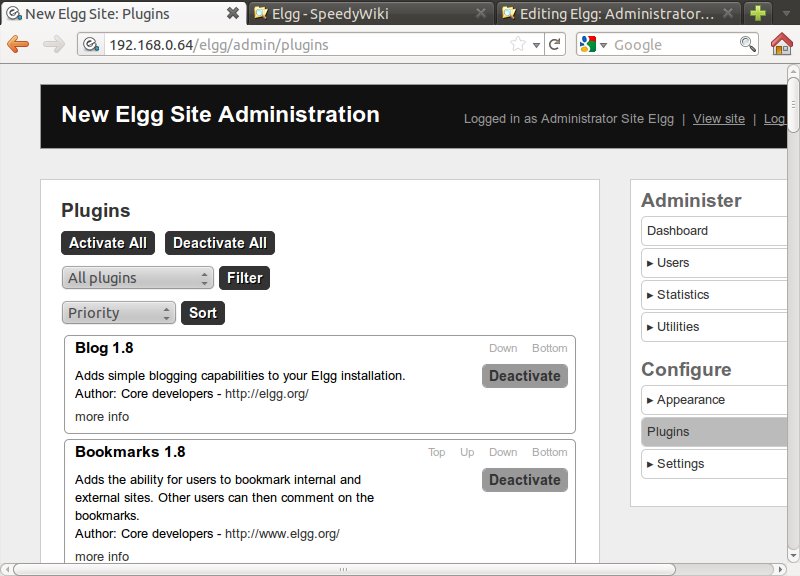Click the vertical scrollbar on the page
800x576 pixels.
click(792, 300)
